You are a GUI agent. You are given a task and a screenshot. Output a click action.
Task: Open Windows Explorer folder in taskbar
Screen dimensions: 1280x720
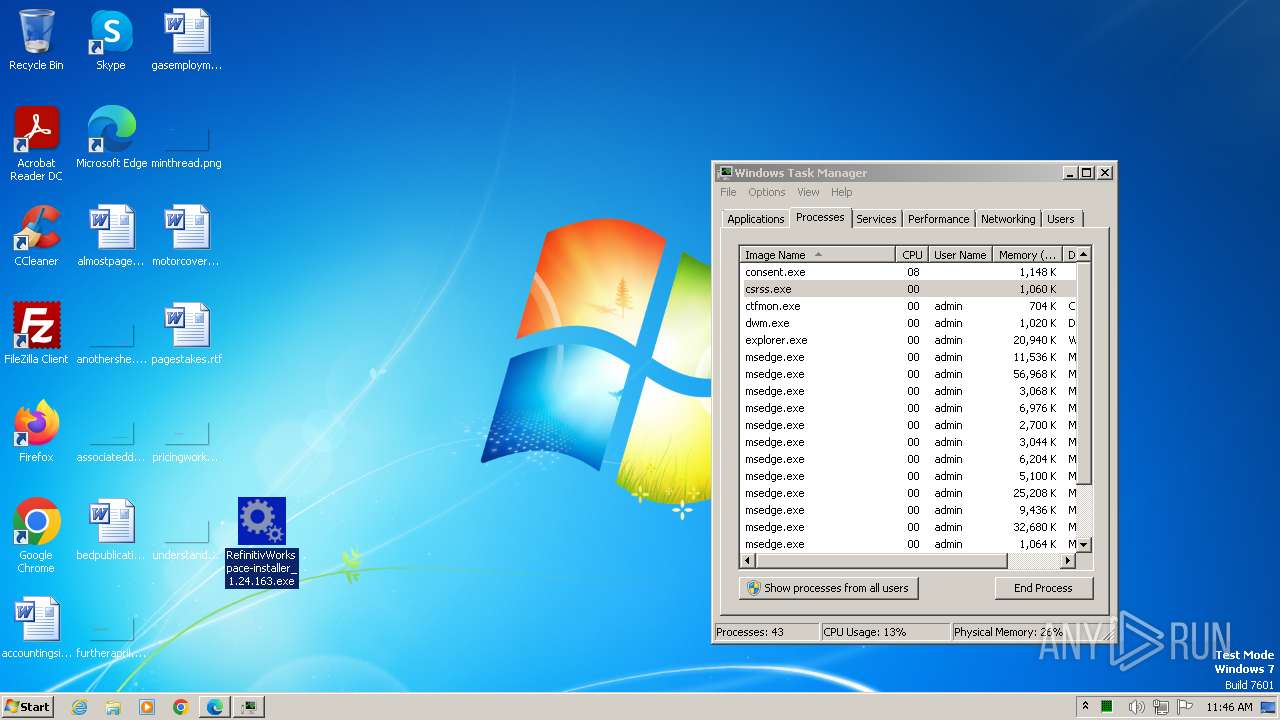113,707
